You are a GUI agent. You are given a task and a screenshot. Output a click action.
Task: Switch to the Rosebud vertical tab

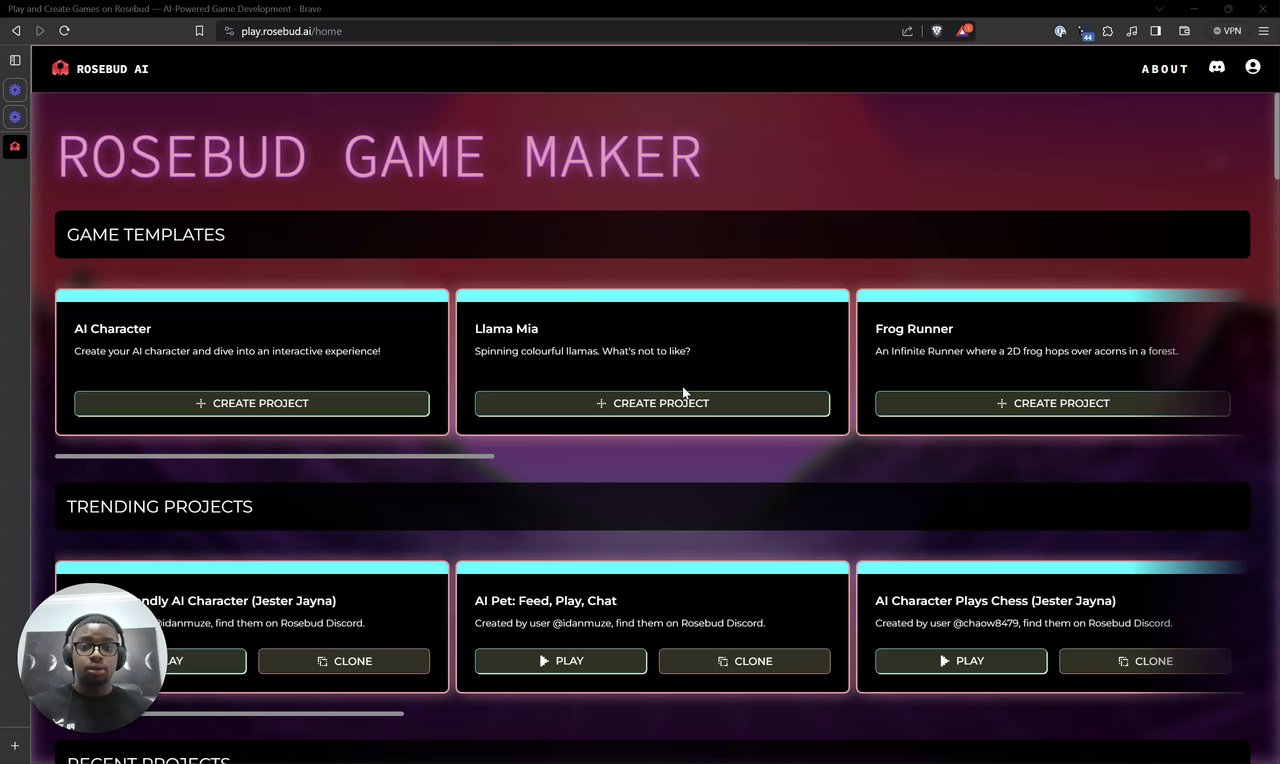tap(15, 146)
